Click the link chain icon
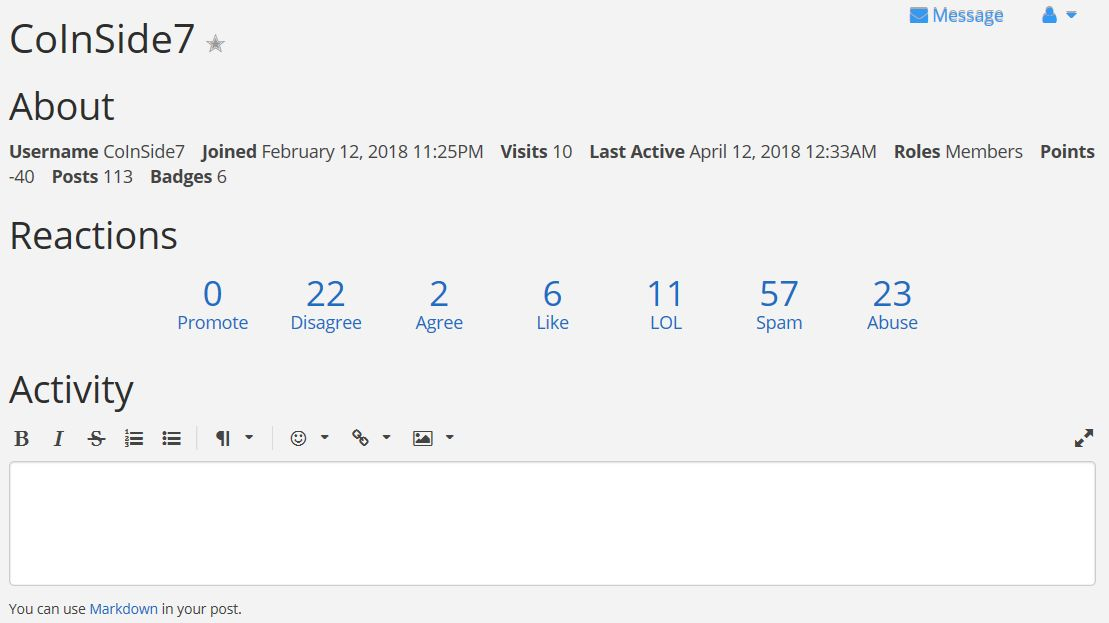Screen dimensions: 1109x623 [360, 438]
